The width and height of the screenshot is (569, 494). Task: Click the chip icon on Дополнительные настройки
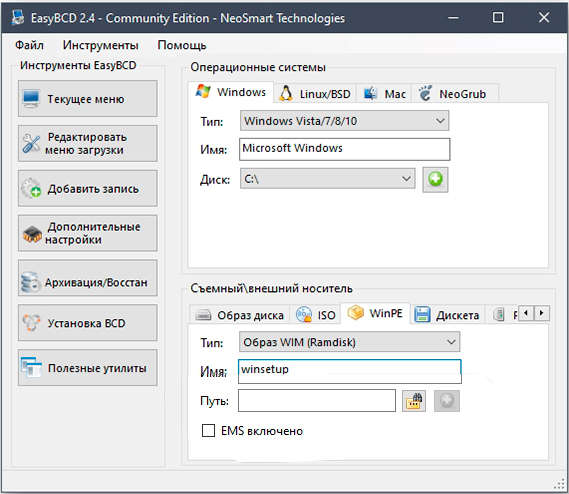coord(32,234)
